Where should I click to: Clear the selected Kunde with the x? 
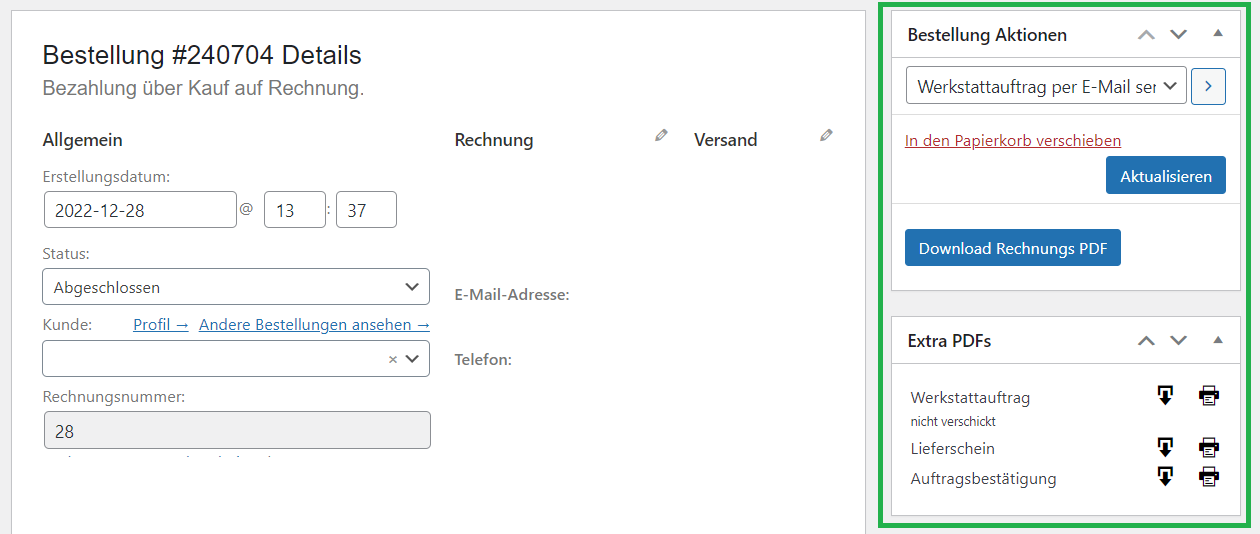pos(393,359)
